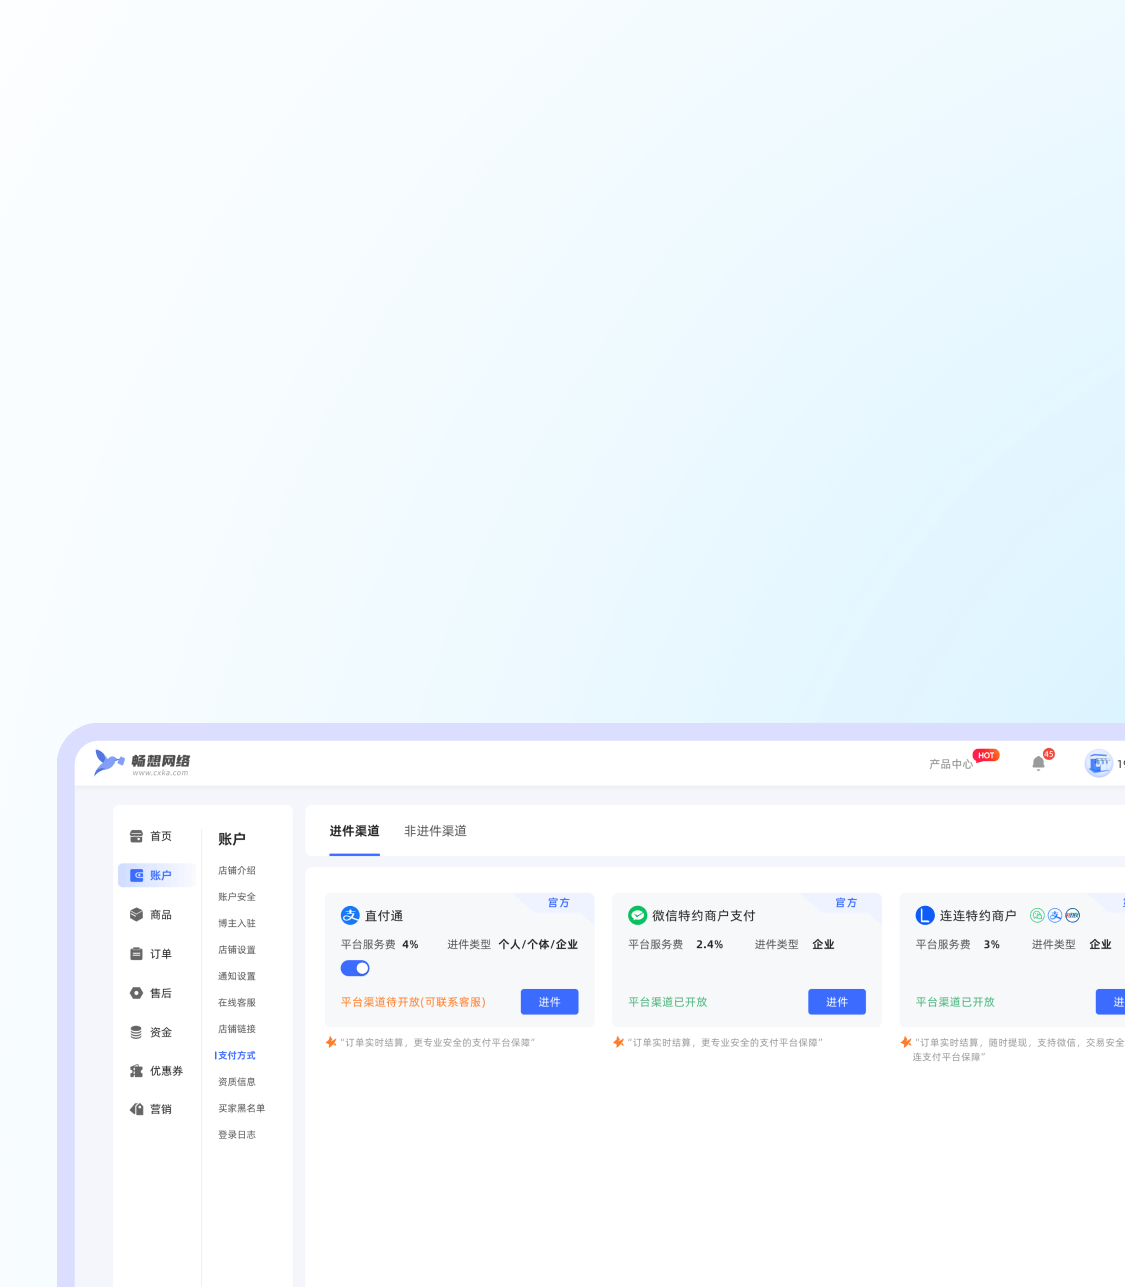Select the 进件渠道 tab

coord(354,831)
